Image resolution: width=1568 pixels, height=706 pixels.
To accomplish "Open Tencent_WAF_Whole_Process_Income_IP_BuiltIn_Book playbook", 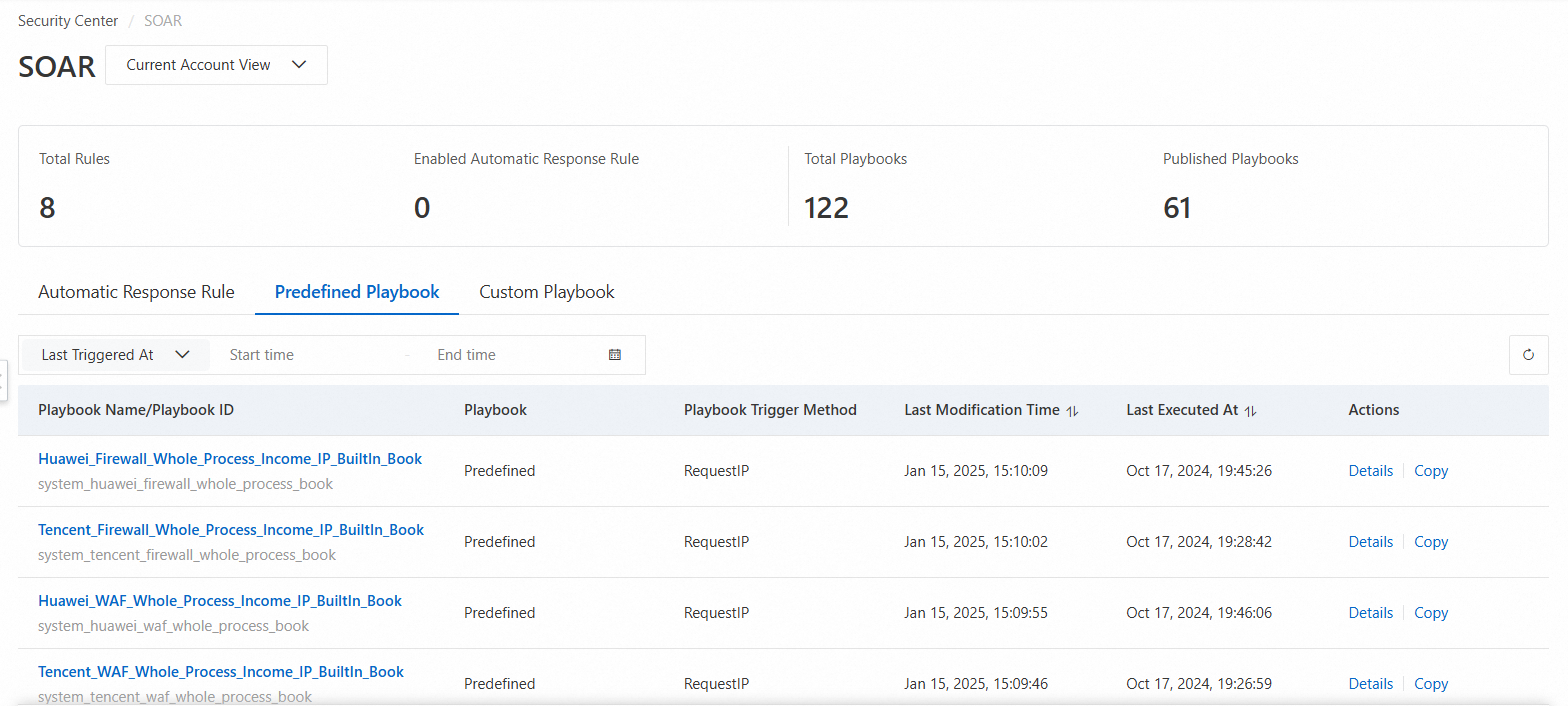I will [x=221, y=672].
